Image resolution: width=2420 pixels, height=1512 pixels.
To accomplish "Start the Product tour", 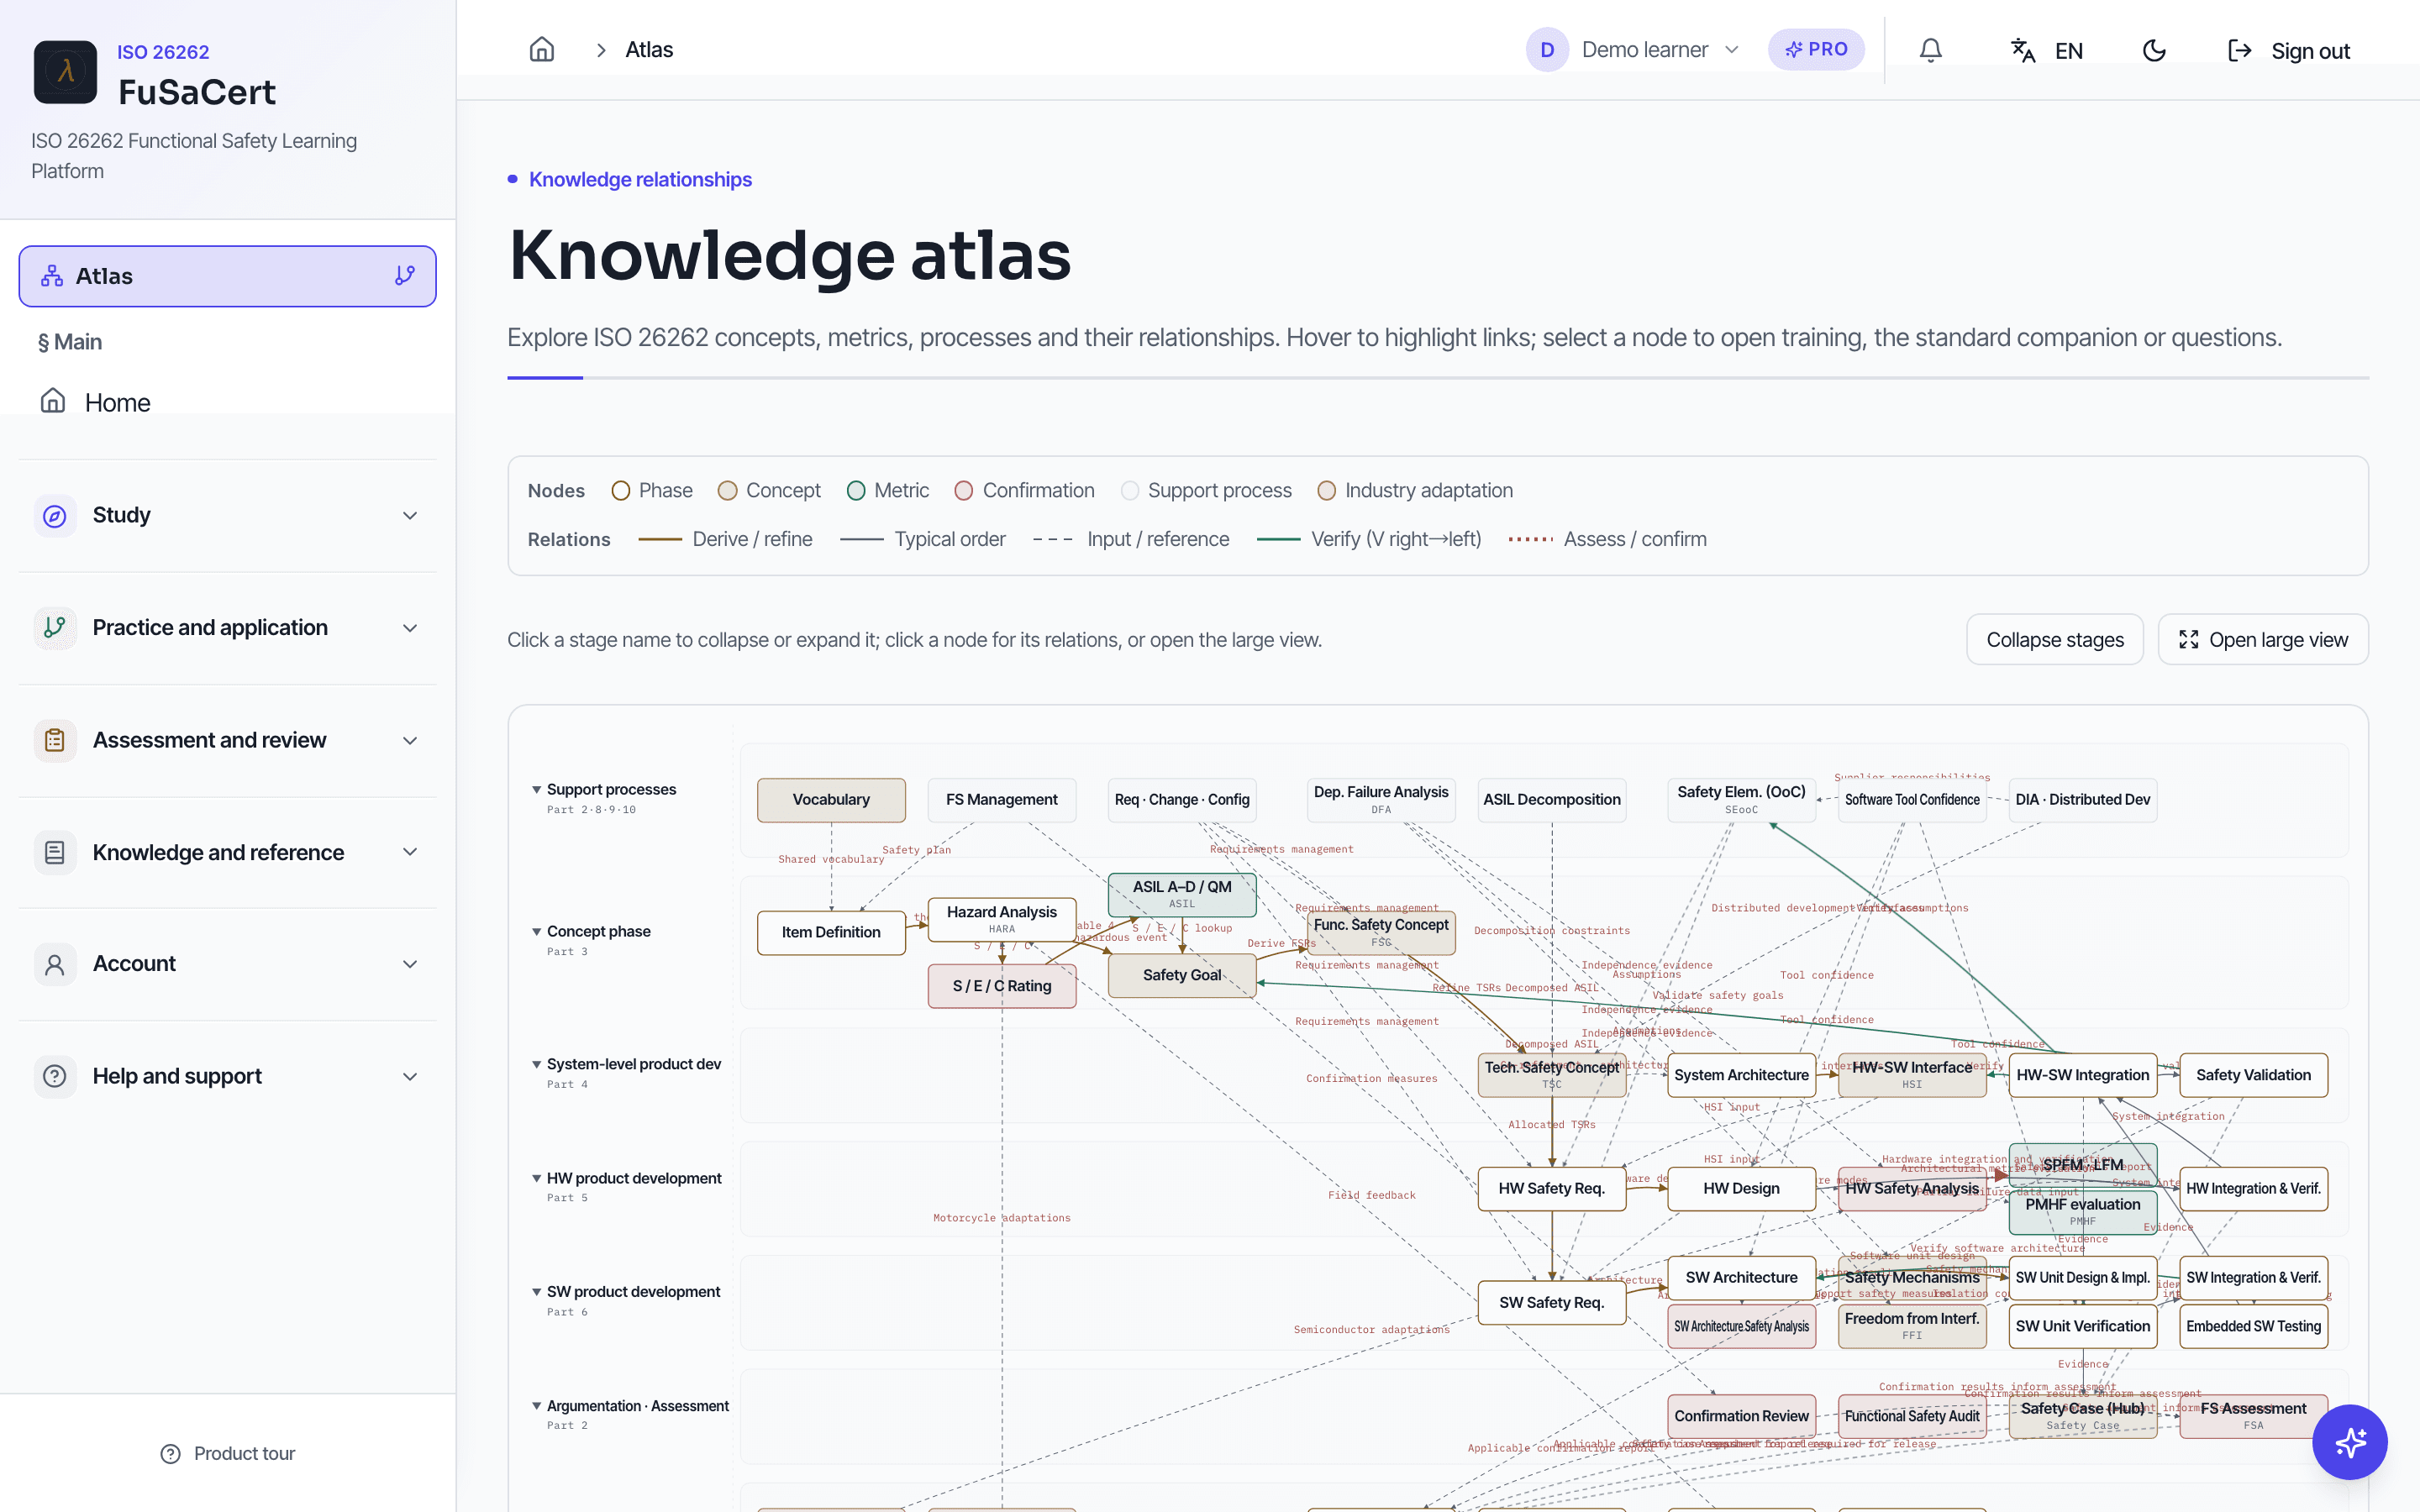I will tap(228, 1453).
